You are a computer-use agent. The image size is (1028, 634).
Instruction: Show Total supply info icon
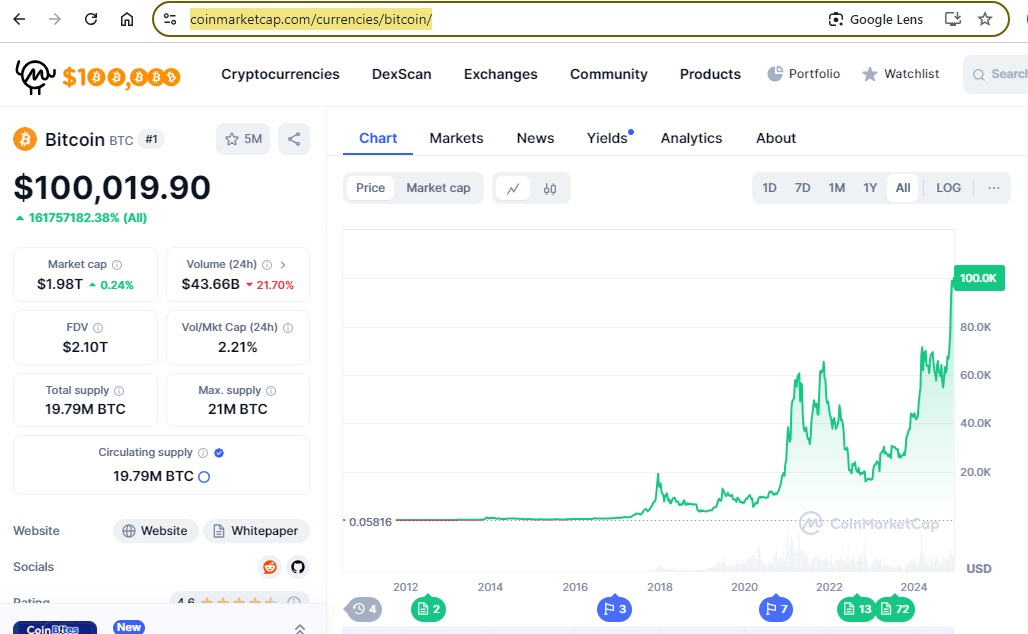(x=119, y=391)
